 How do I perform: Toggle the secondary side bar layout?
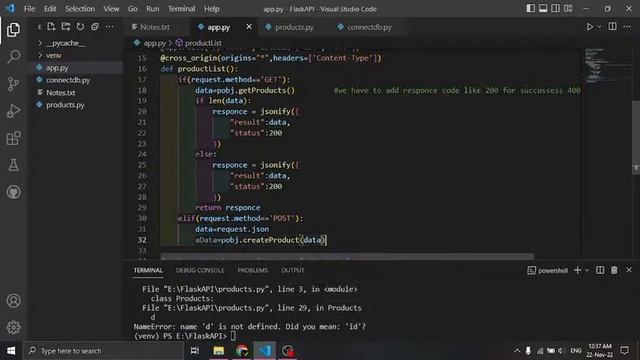[556, 9]
